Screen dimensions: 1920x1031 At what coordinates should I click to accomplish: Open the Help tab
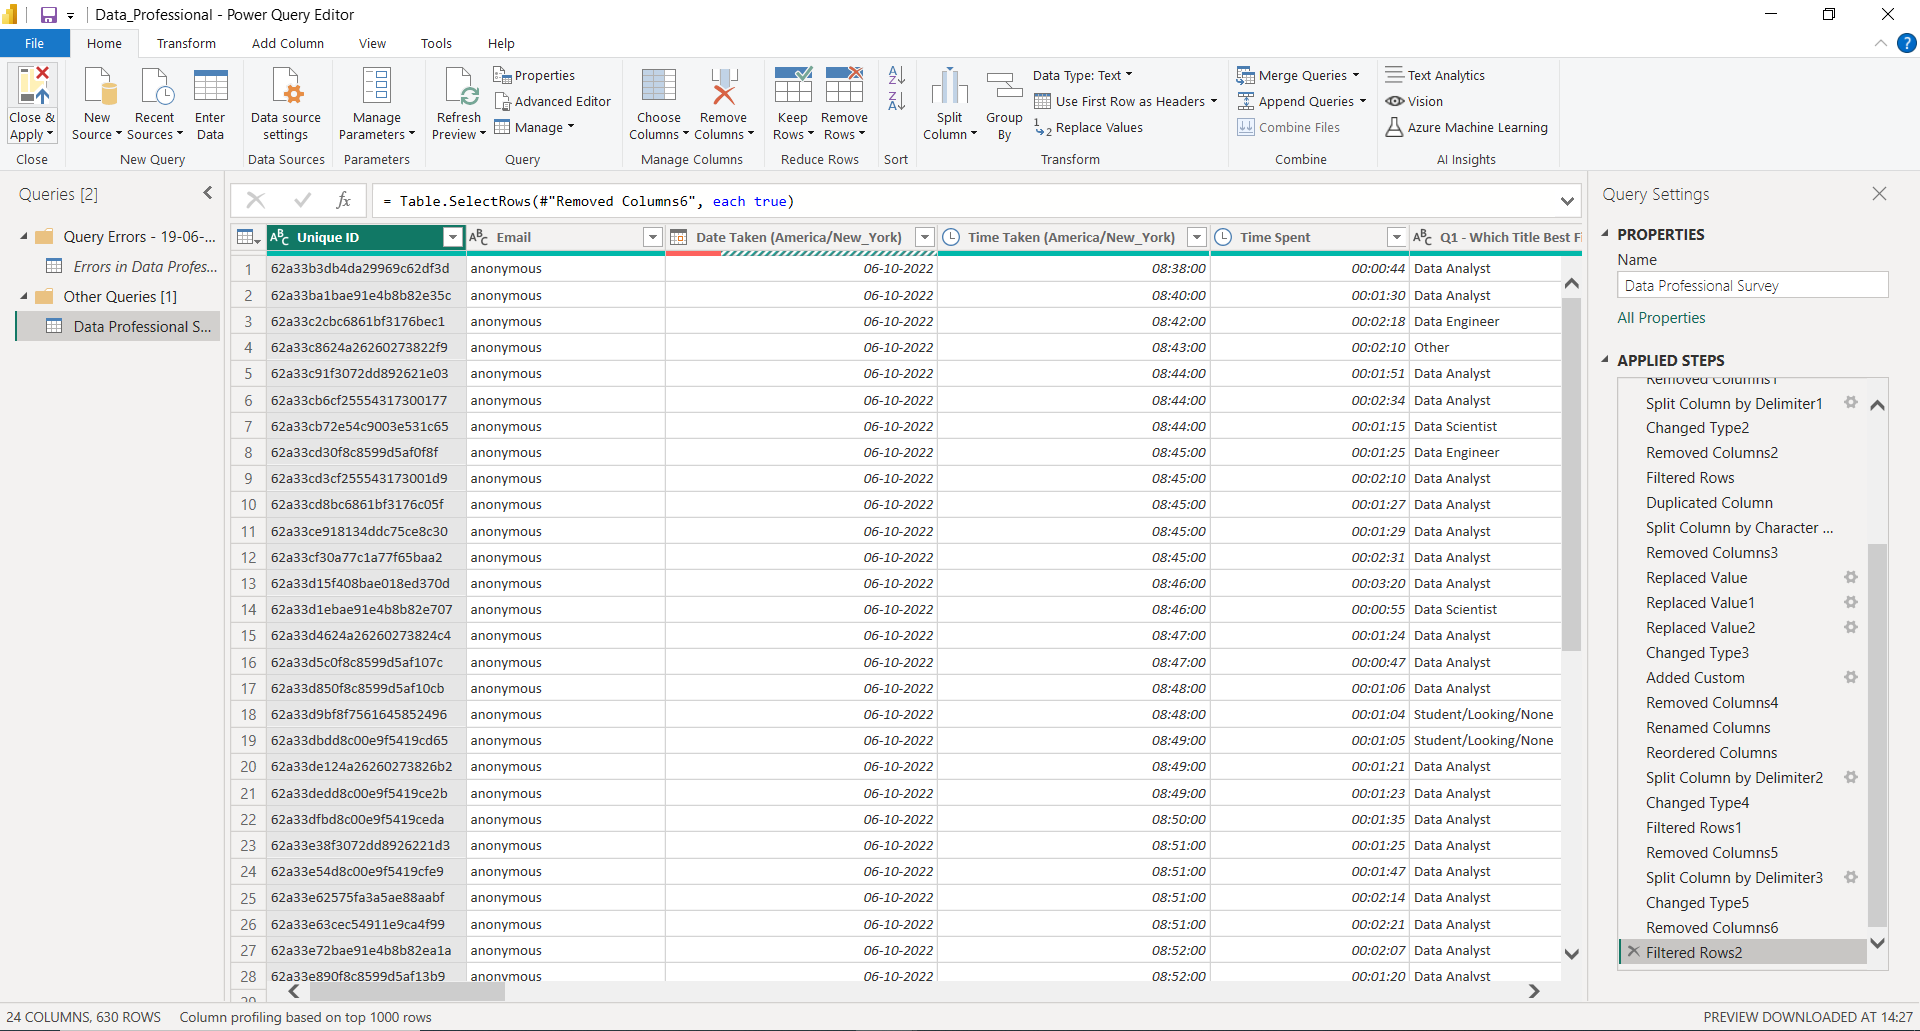point(501,44)
